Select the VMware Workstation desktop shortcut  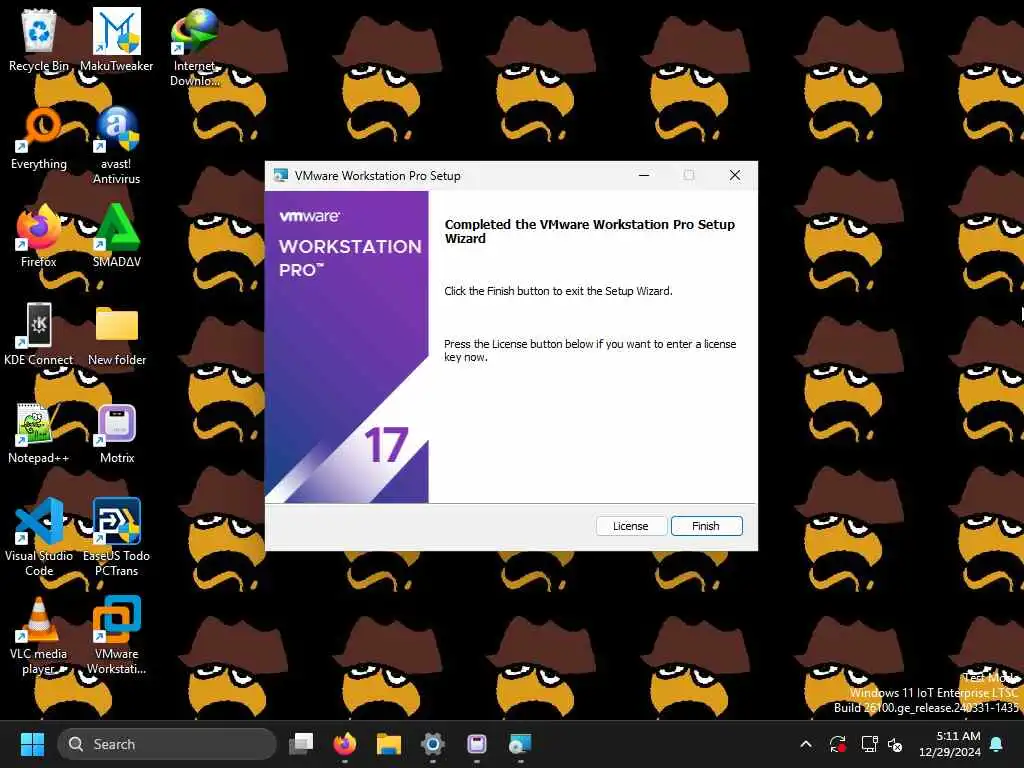pos(116,635)
